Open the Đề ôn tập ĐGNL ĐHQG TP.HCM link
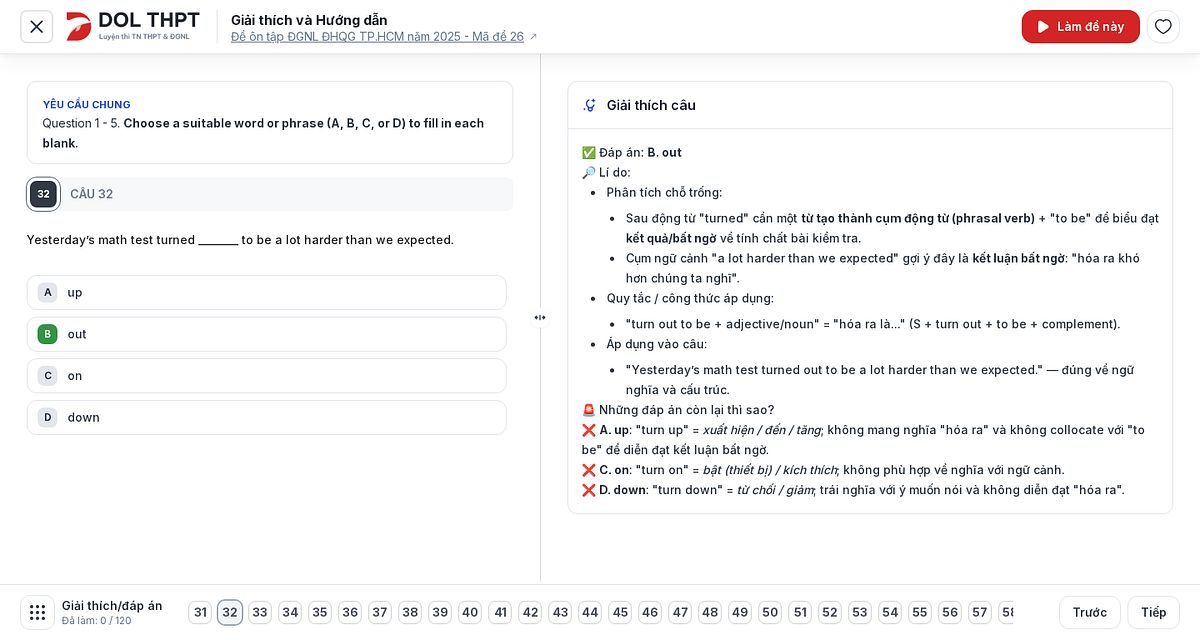The width and height of the screenshot is (1200, 640). 377,37
